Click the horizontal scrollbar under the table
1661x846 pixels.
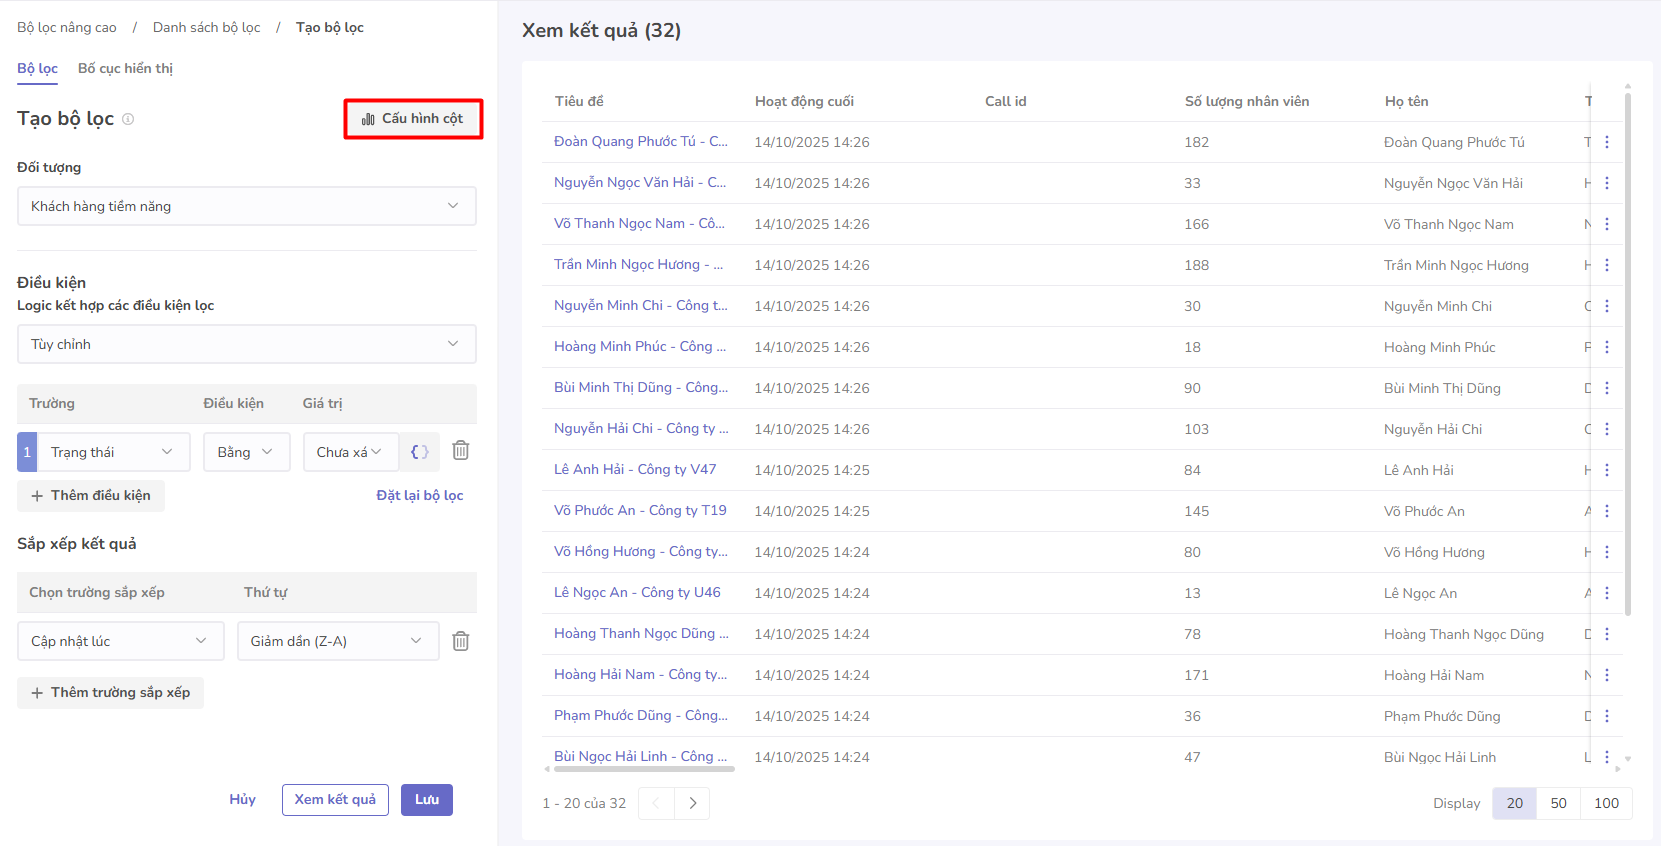(644, 769)
